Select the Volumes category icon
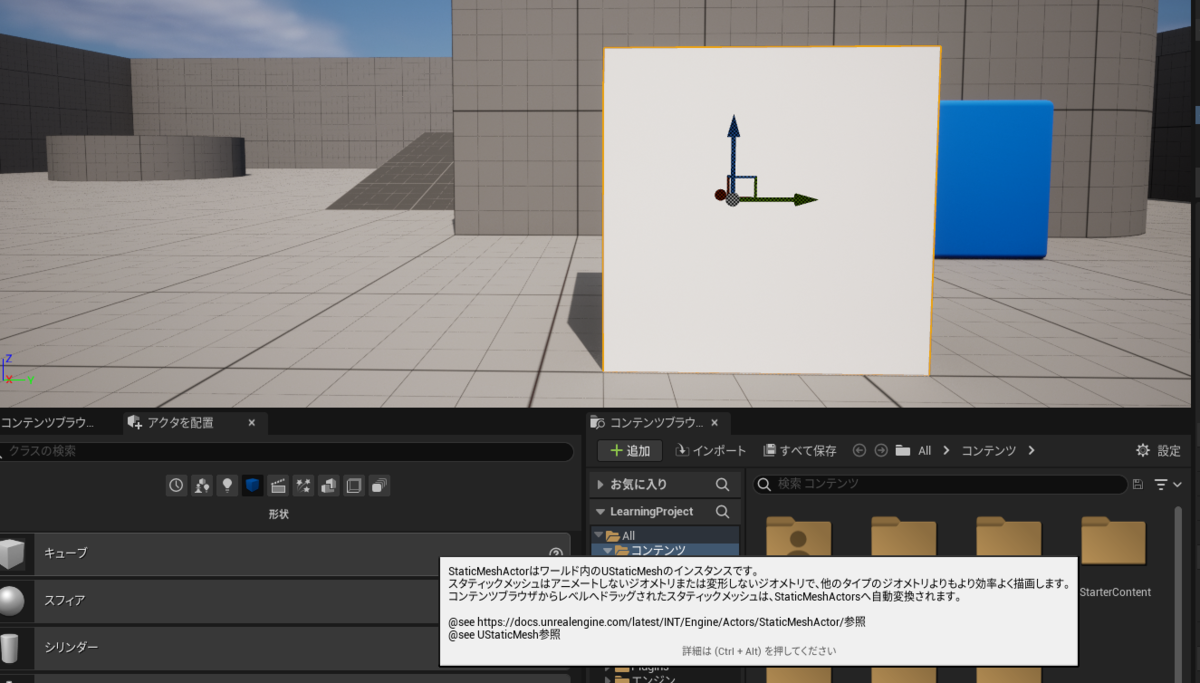 pos(354,486)
